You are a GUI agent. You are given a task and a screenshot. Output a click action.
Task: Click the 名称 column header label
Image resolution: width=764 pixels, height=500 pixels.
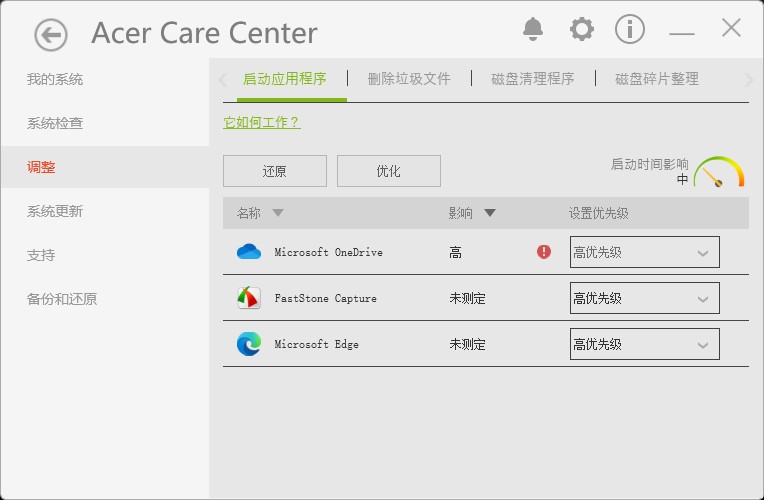click(248, 213)
